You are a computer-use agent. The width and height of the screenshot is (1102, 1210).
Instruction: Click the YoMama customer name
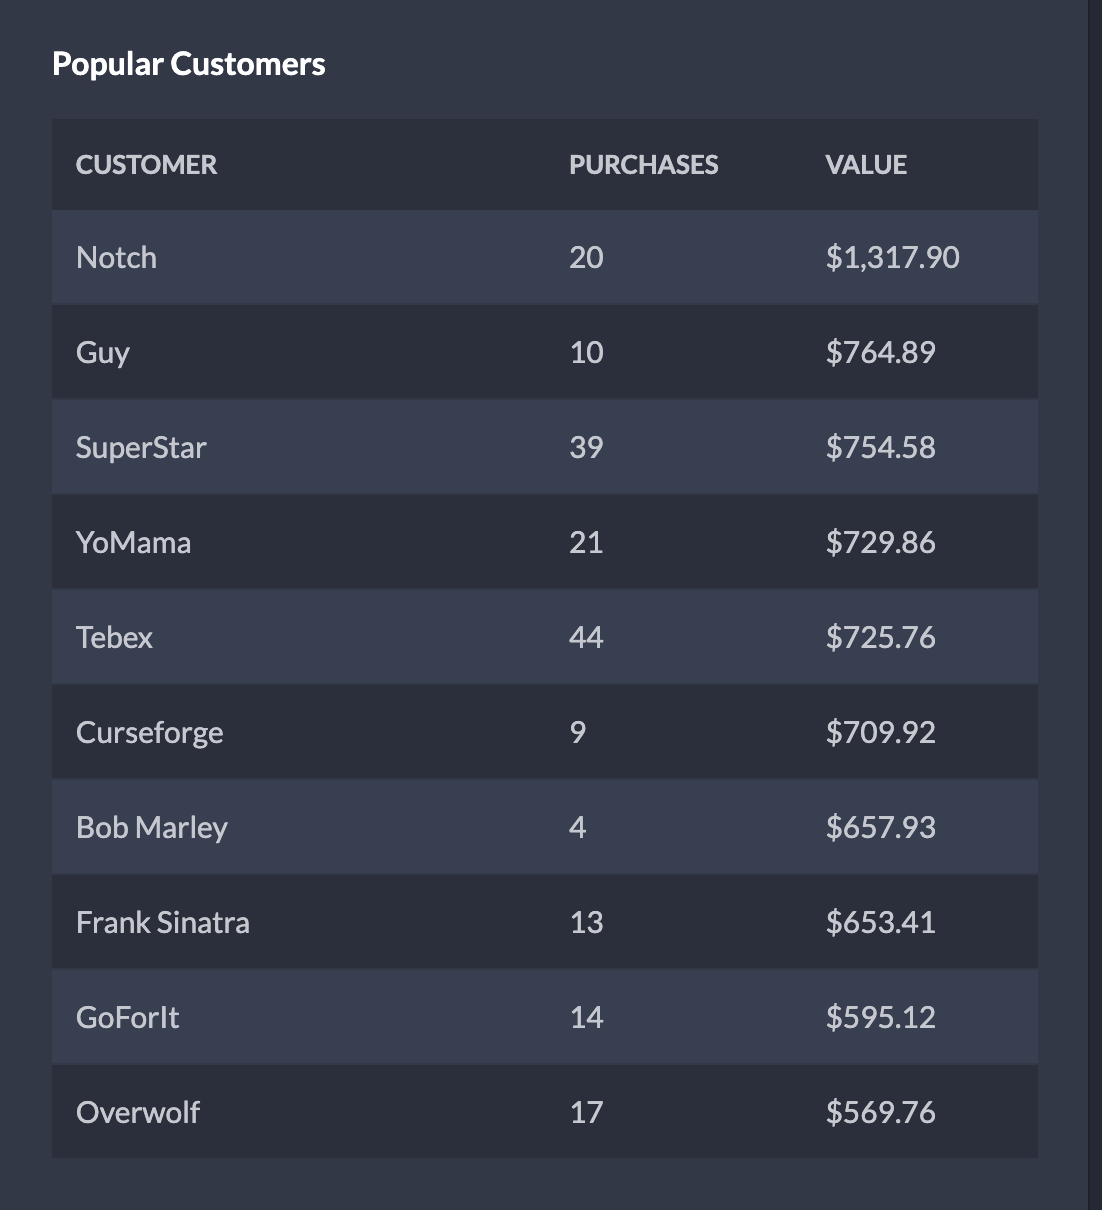pyautogui.click(x=133, y=542)
